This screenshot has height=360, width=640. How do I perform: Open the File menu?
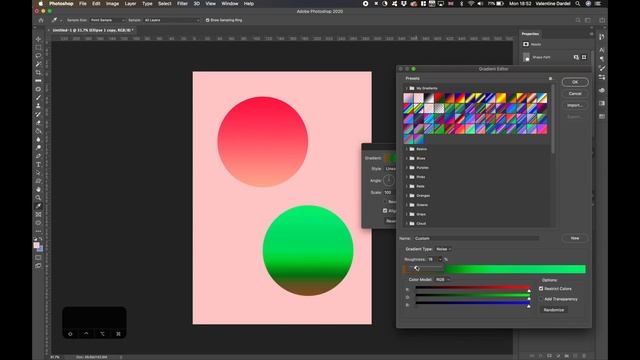[83, 4]
